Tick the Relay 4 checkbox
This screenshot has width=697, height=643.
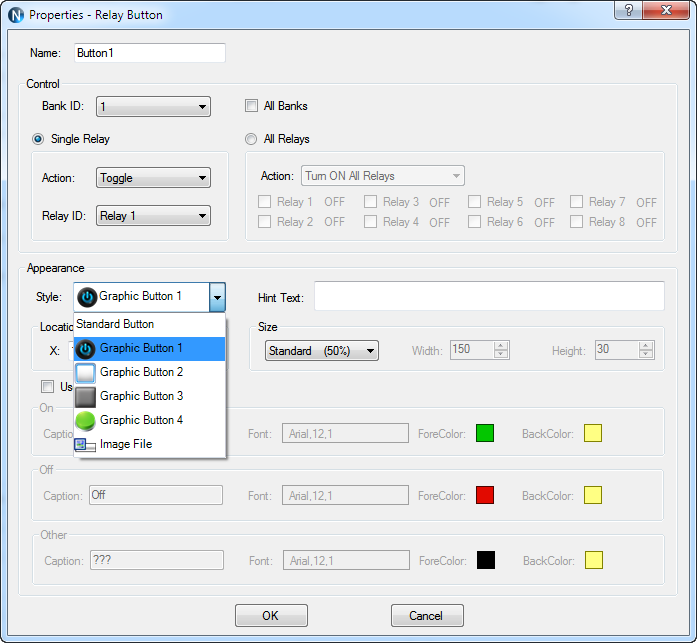pyautogui.click(x=370, y=221)
